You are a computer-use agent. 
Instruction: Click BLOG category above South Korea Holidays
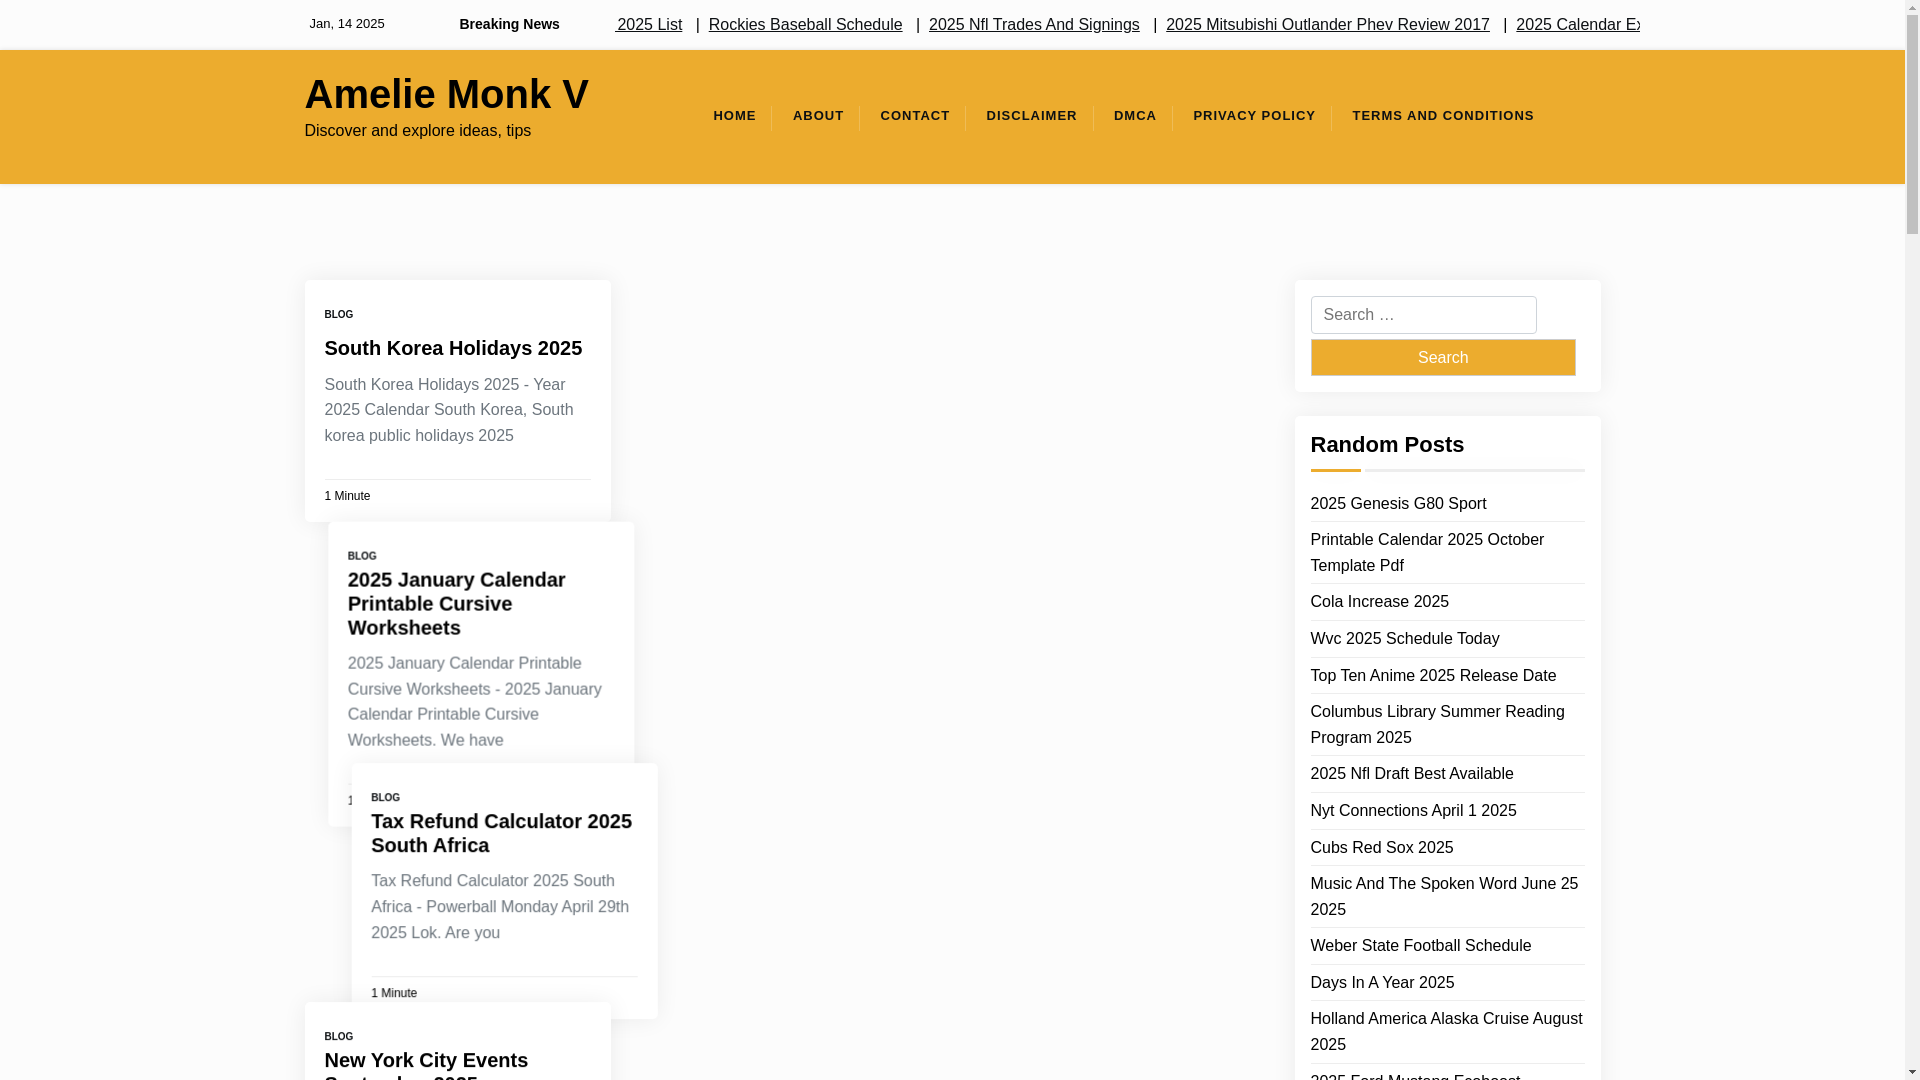coord(338,315)
